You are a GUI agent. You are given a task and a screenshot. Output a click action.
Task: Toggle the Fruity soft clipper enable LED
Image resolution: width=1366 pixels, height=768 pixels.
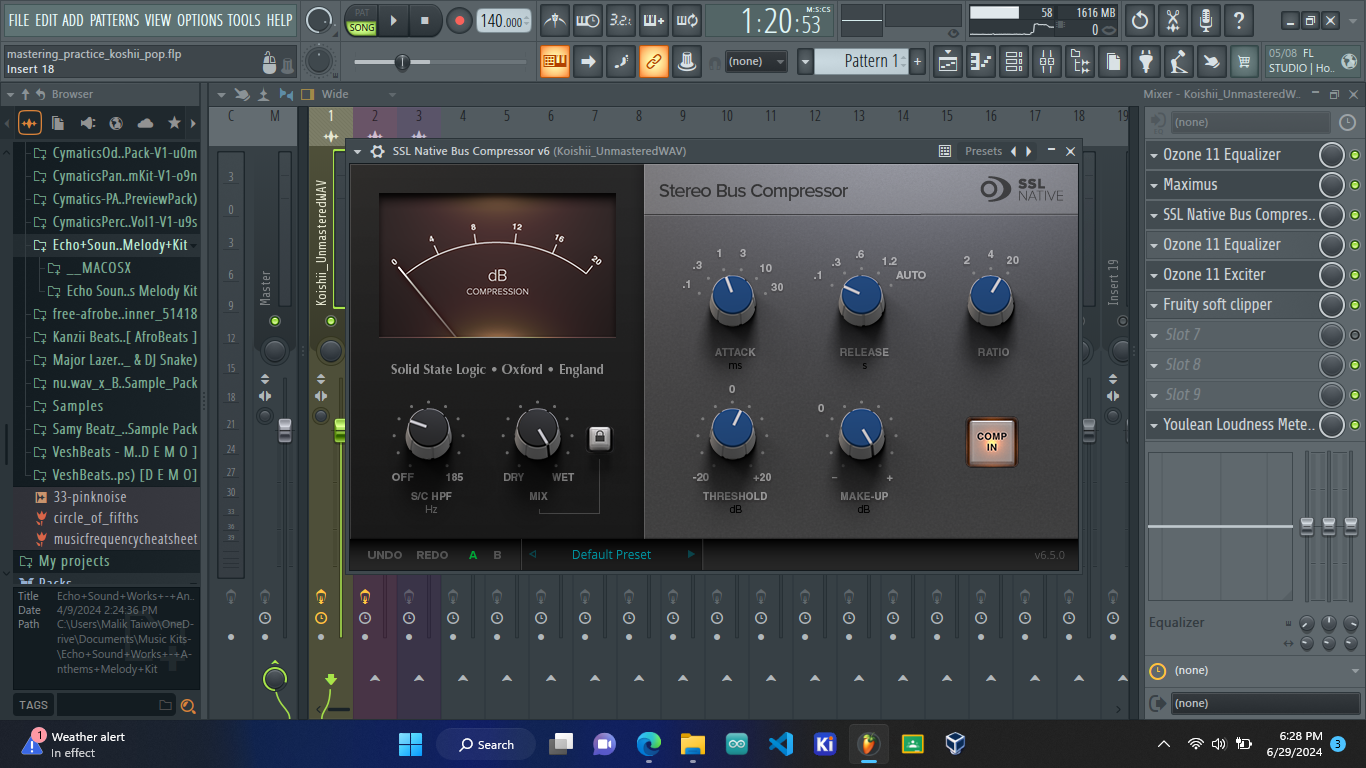click(x=1355, y=305)
